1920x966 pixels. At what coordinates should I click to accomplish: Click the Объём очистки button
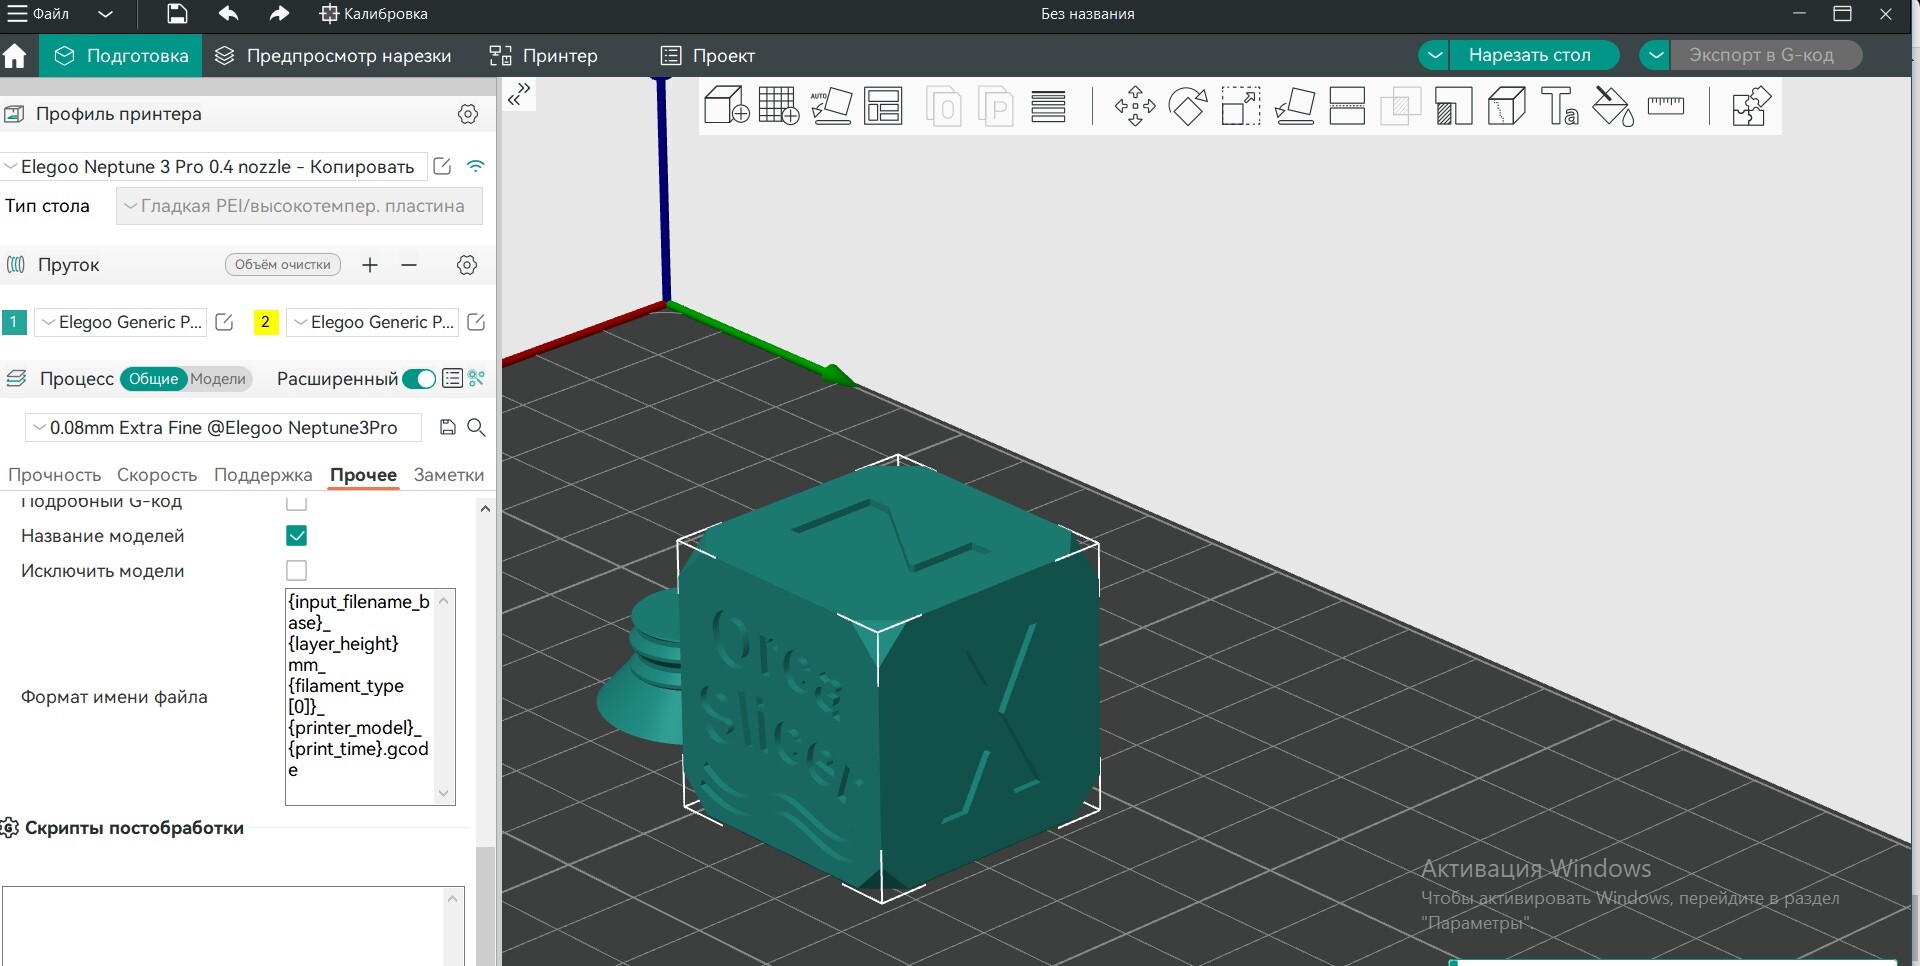pos(283,265)
